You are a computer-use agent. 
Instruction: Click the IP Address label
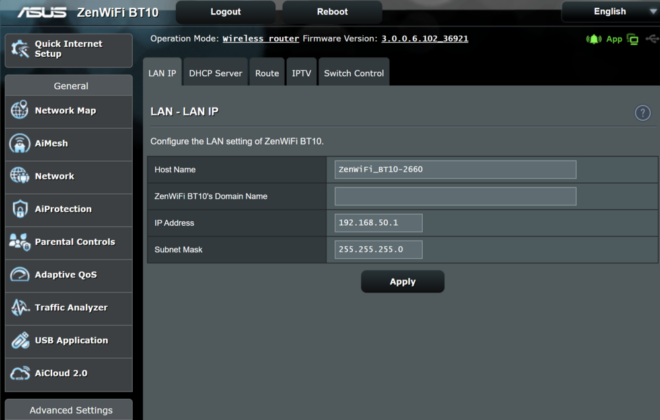(x=174, y=223)
